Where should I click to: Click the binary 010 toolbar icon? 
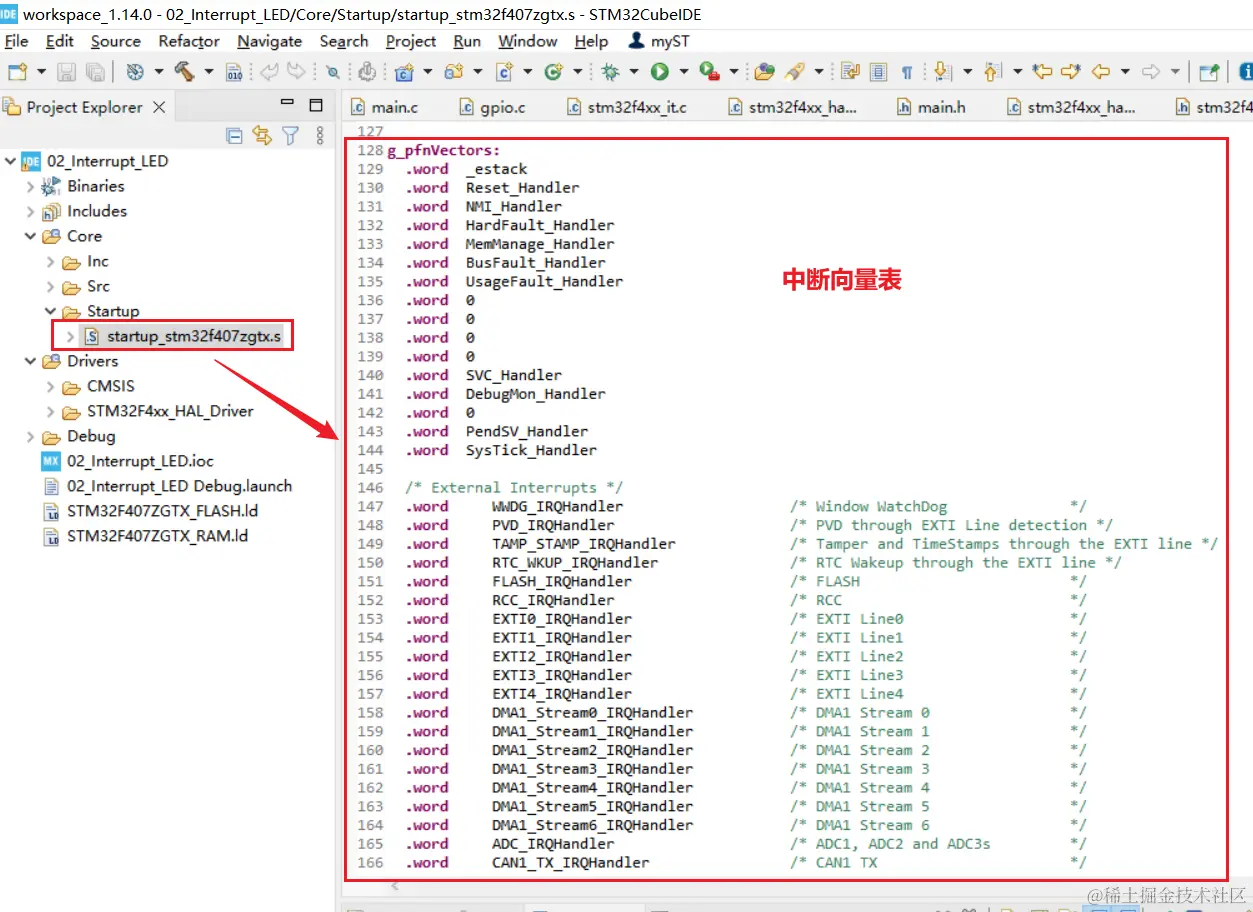[x=234, y=72]
